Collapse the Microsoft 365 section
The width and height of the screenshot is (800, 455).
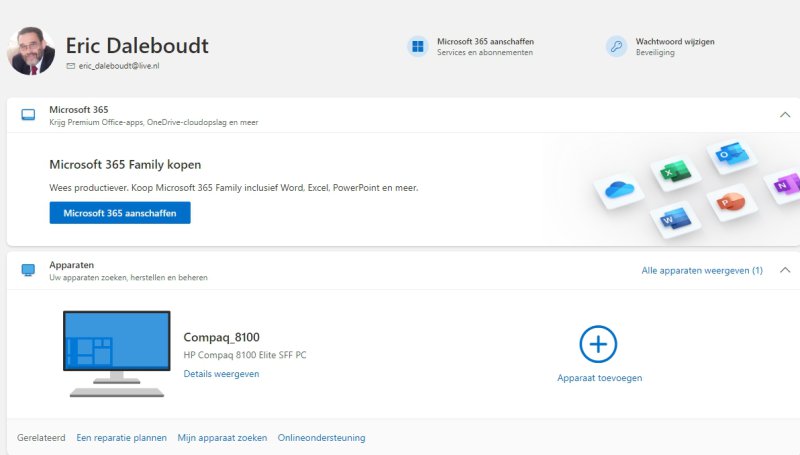tap(785, 115)
